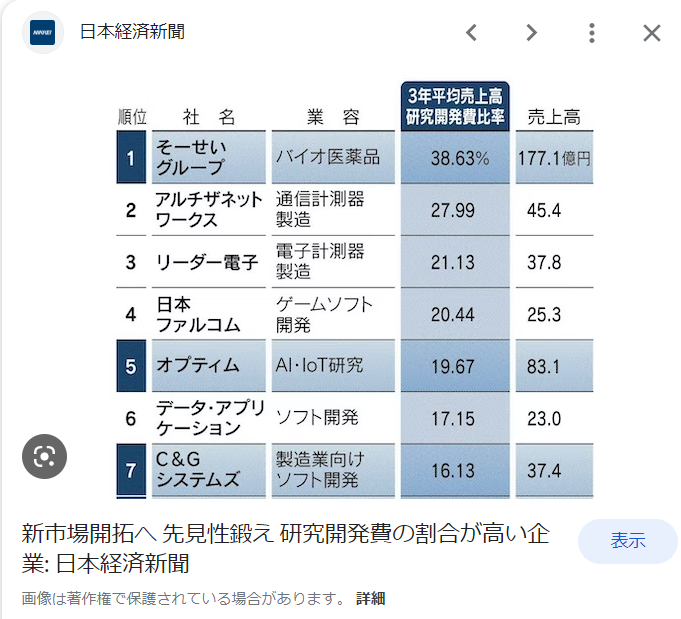Click the 通信計測器製造 business cell
Image resolution: width=681 pixels, height=619 pixels.
333,210
